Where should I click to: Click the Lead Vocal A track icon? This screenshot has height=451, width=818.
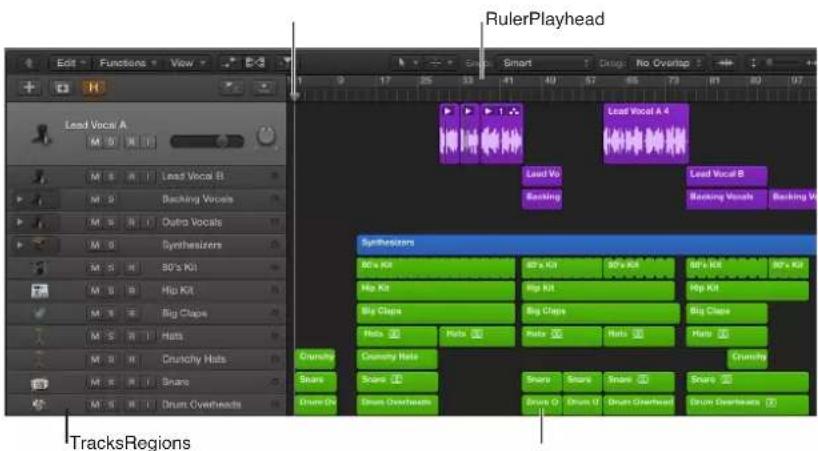(43, 134)
